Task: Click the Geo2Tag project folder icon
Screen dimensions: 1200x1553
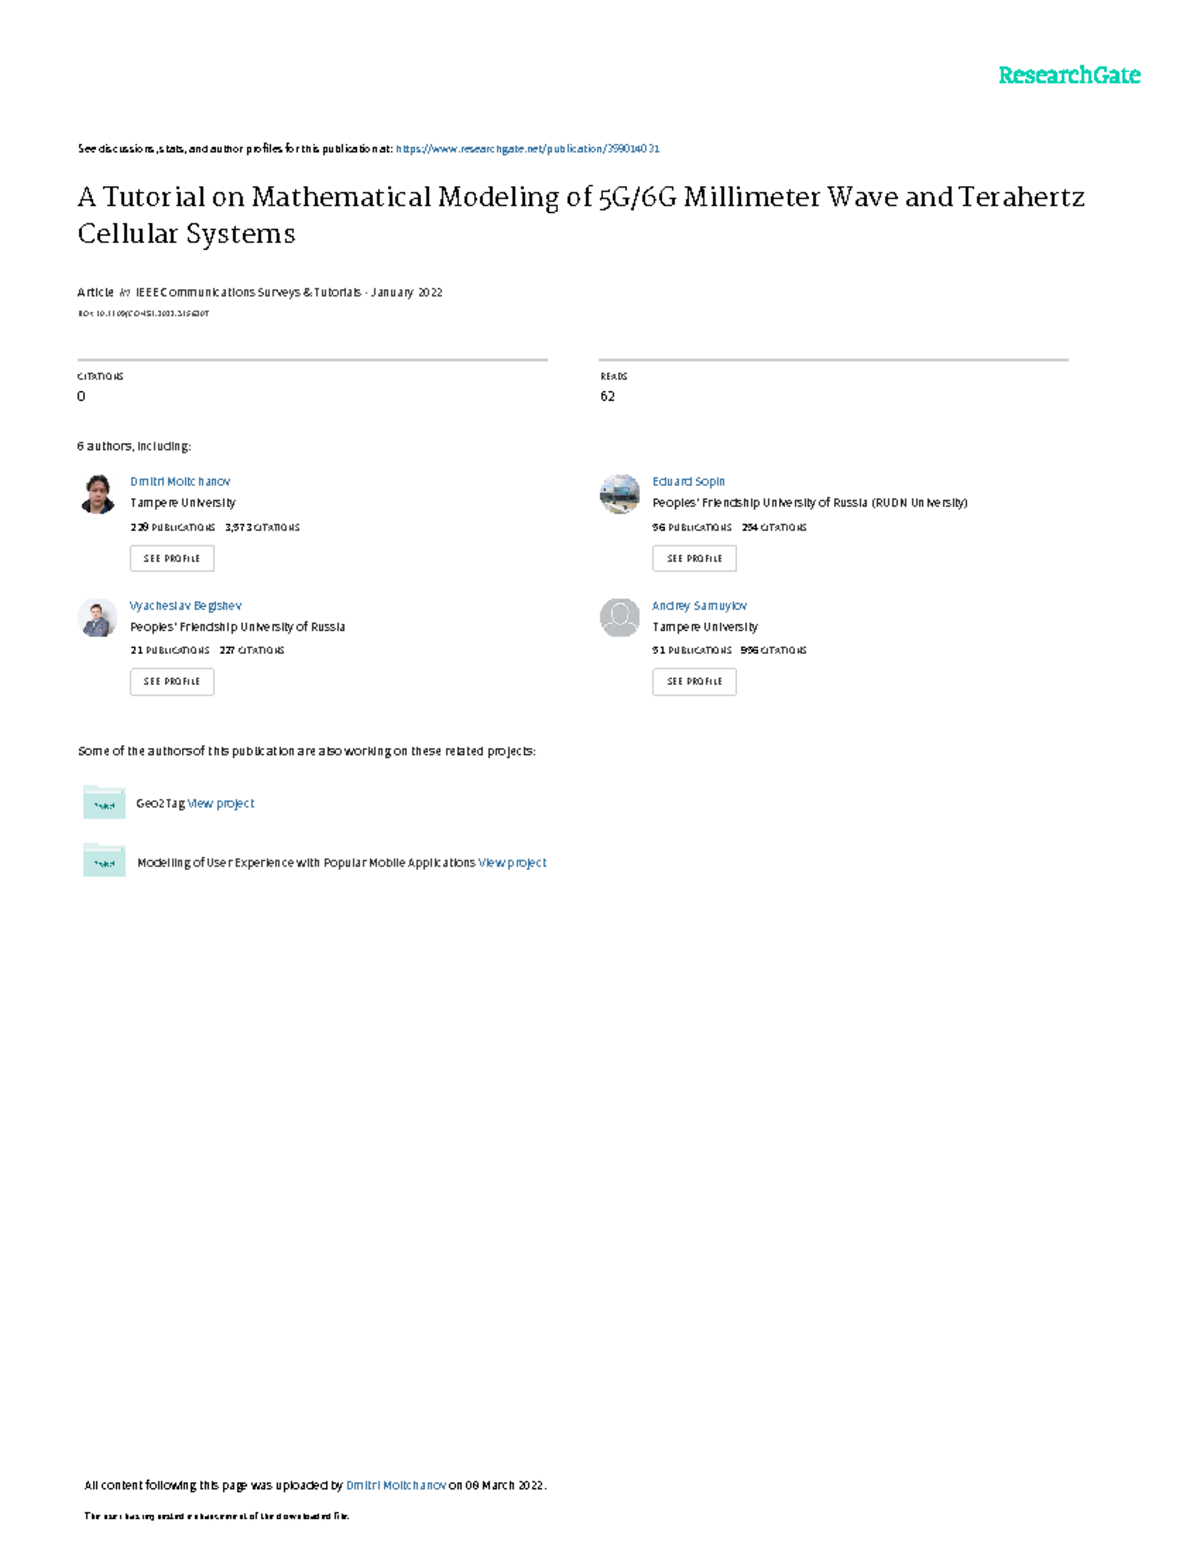Action: 104,803
